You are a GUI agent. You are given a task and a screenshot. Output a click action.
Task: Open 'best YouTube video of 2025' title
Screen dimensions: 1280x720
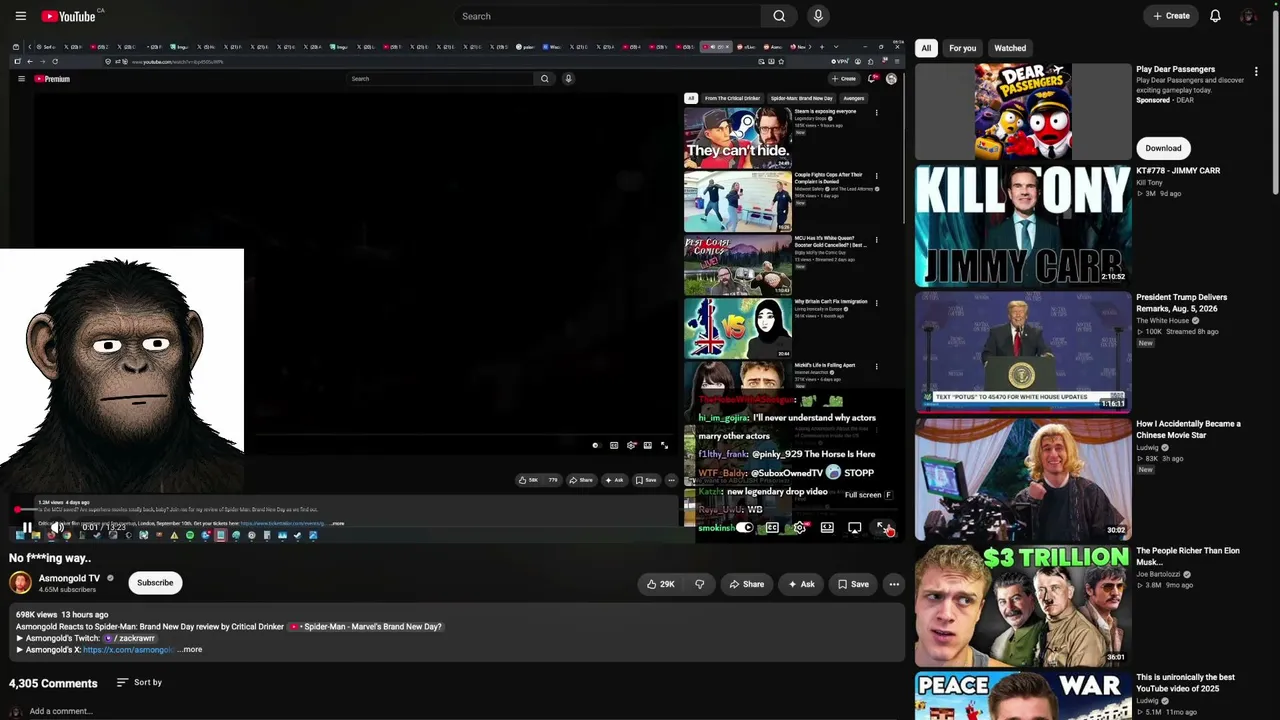pyautogui.click(x=1186, y=683)
